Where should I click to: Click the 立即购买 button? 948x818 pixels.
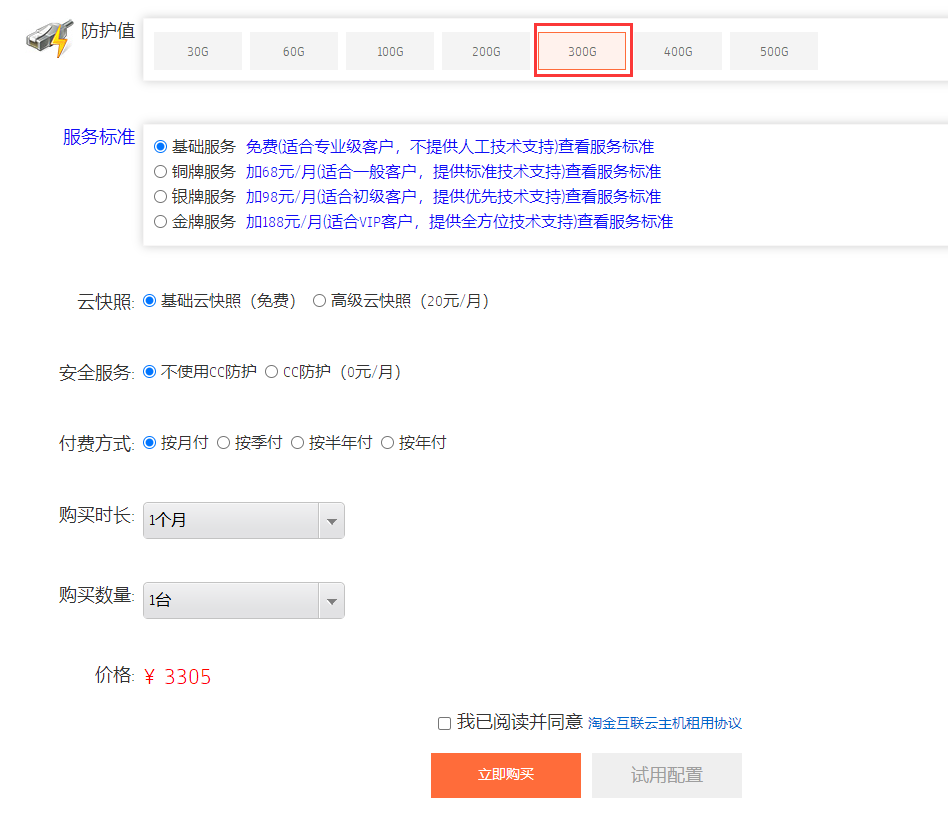click(x=505, y=775)
